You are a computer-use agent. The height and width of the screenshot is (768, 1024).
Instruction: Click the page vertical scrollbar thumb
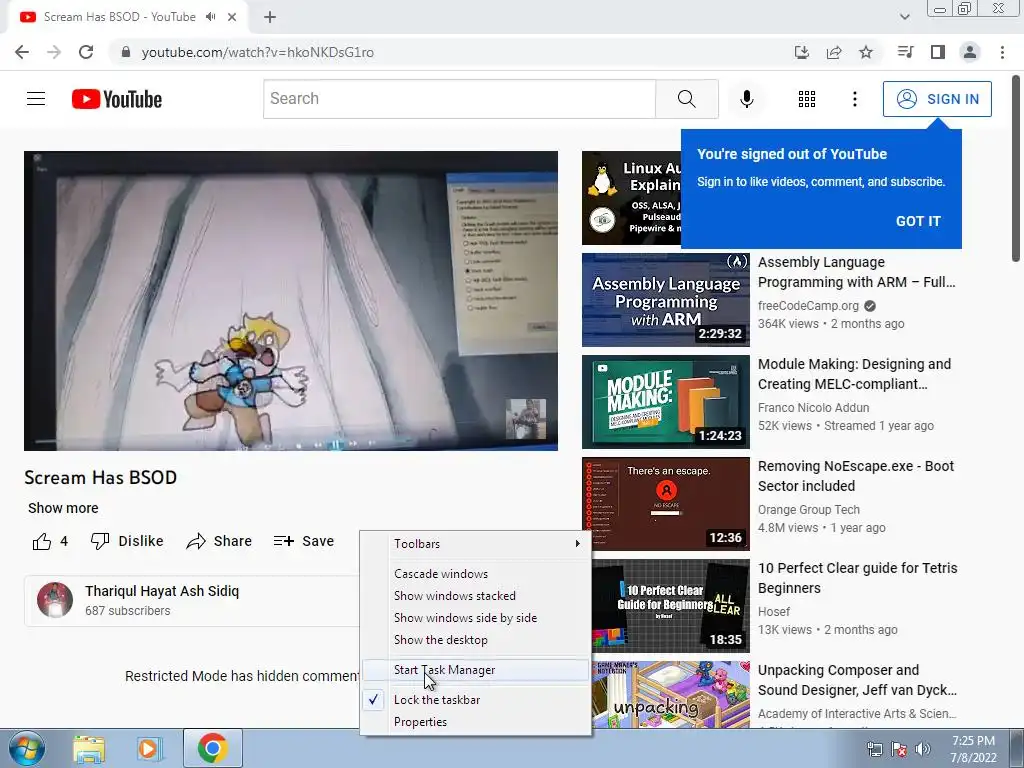point(1016,168)
